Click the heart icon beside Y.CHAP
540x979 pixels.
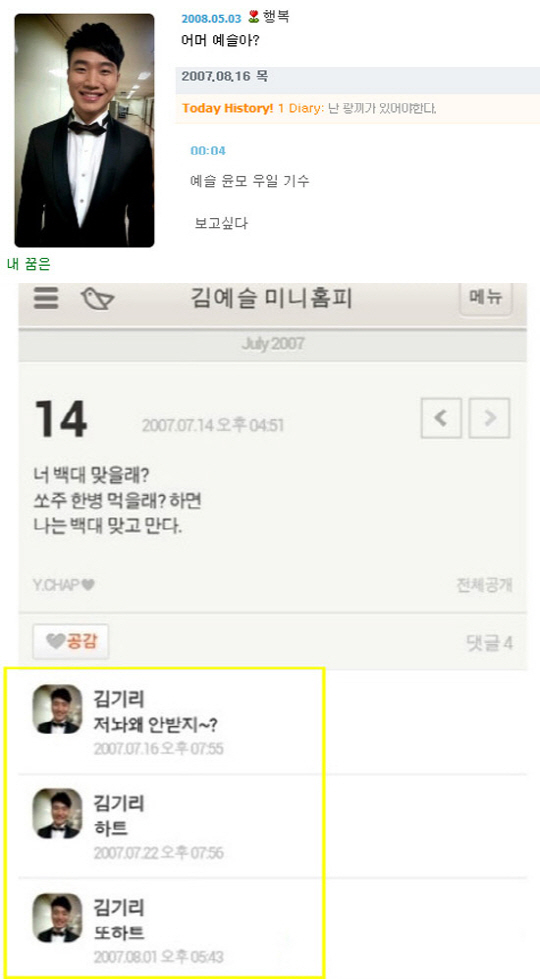(89, 586)
